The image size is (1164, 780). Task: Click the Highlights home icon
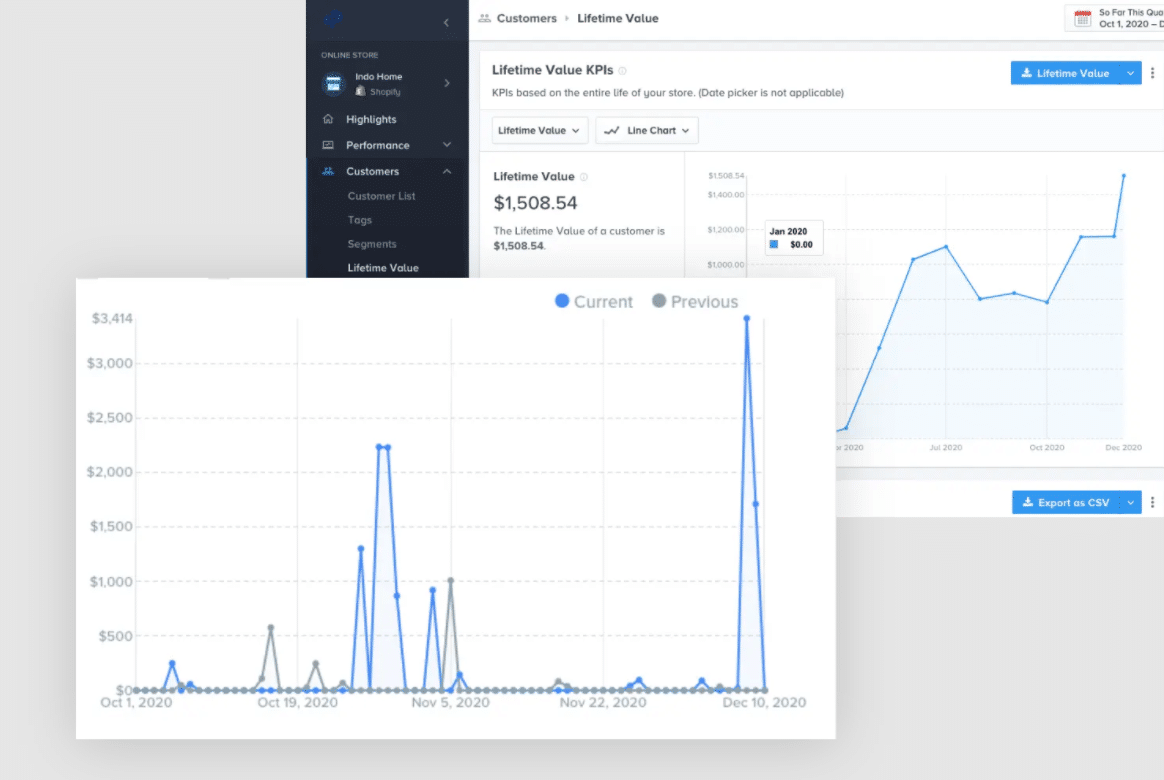click(328, 119)
